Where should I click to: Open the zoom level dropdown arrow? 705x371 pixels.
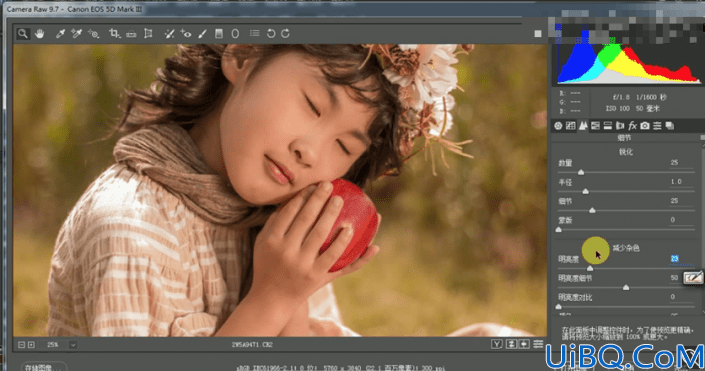click(x=73, y=345)
